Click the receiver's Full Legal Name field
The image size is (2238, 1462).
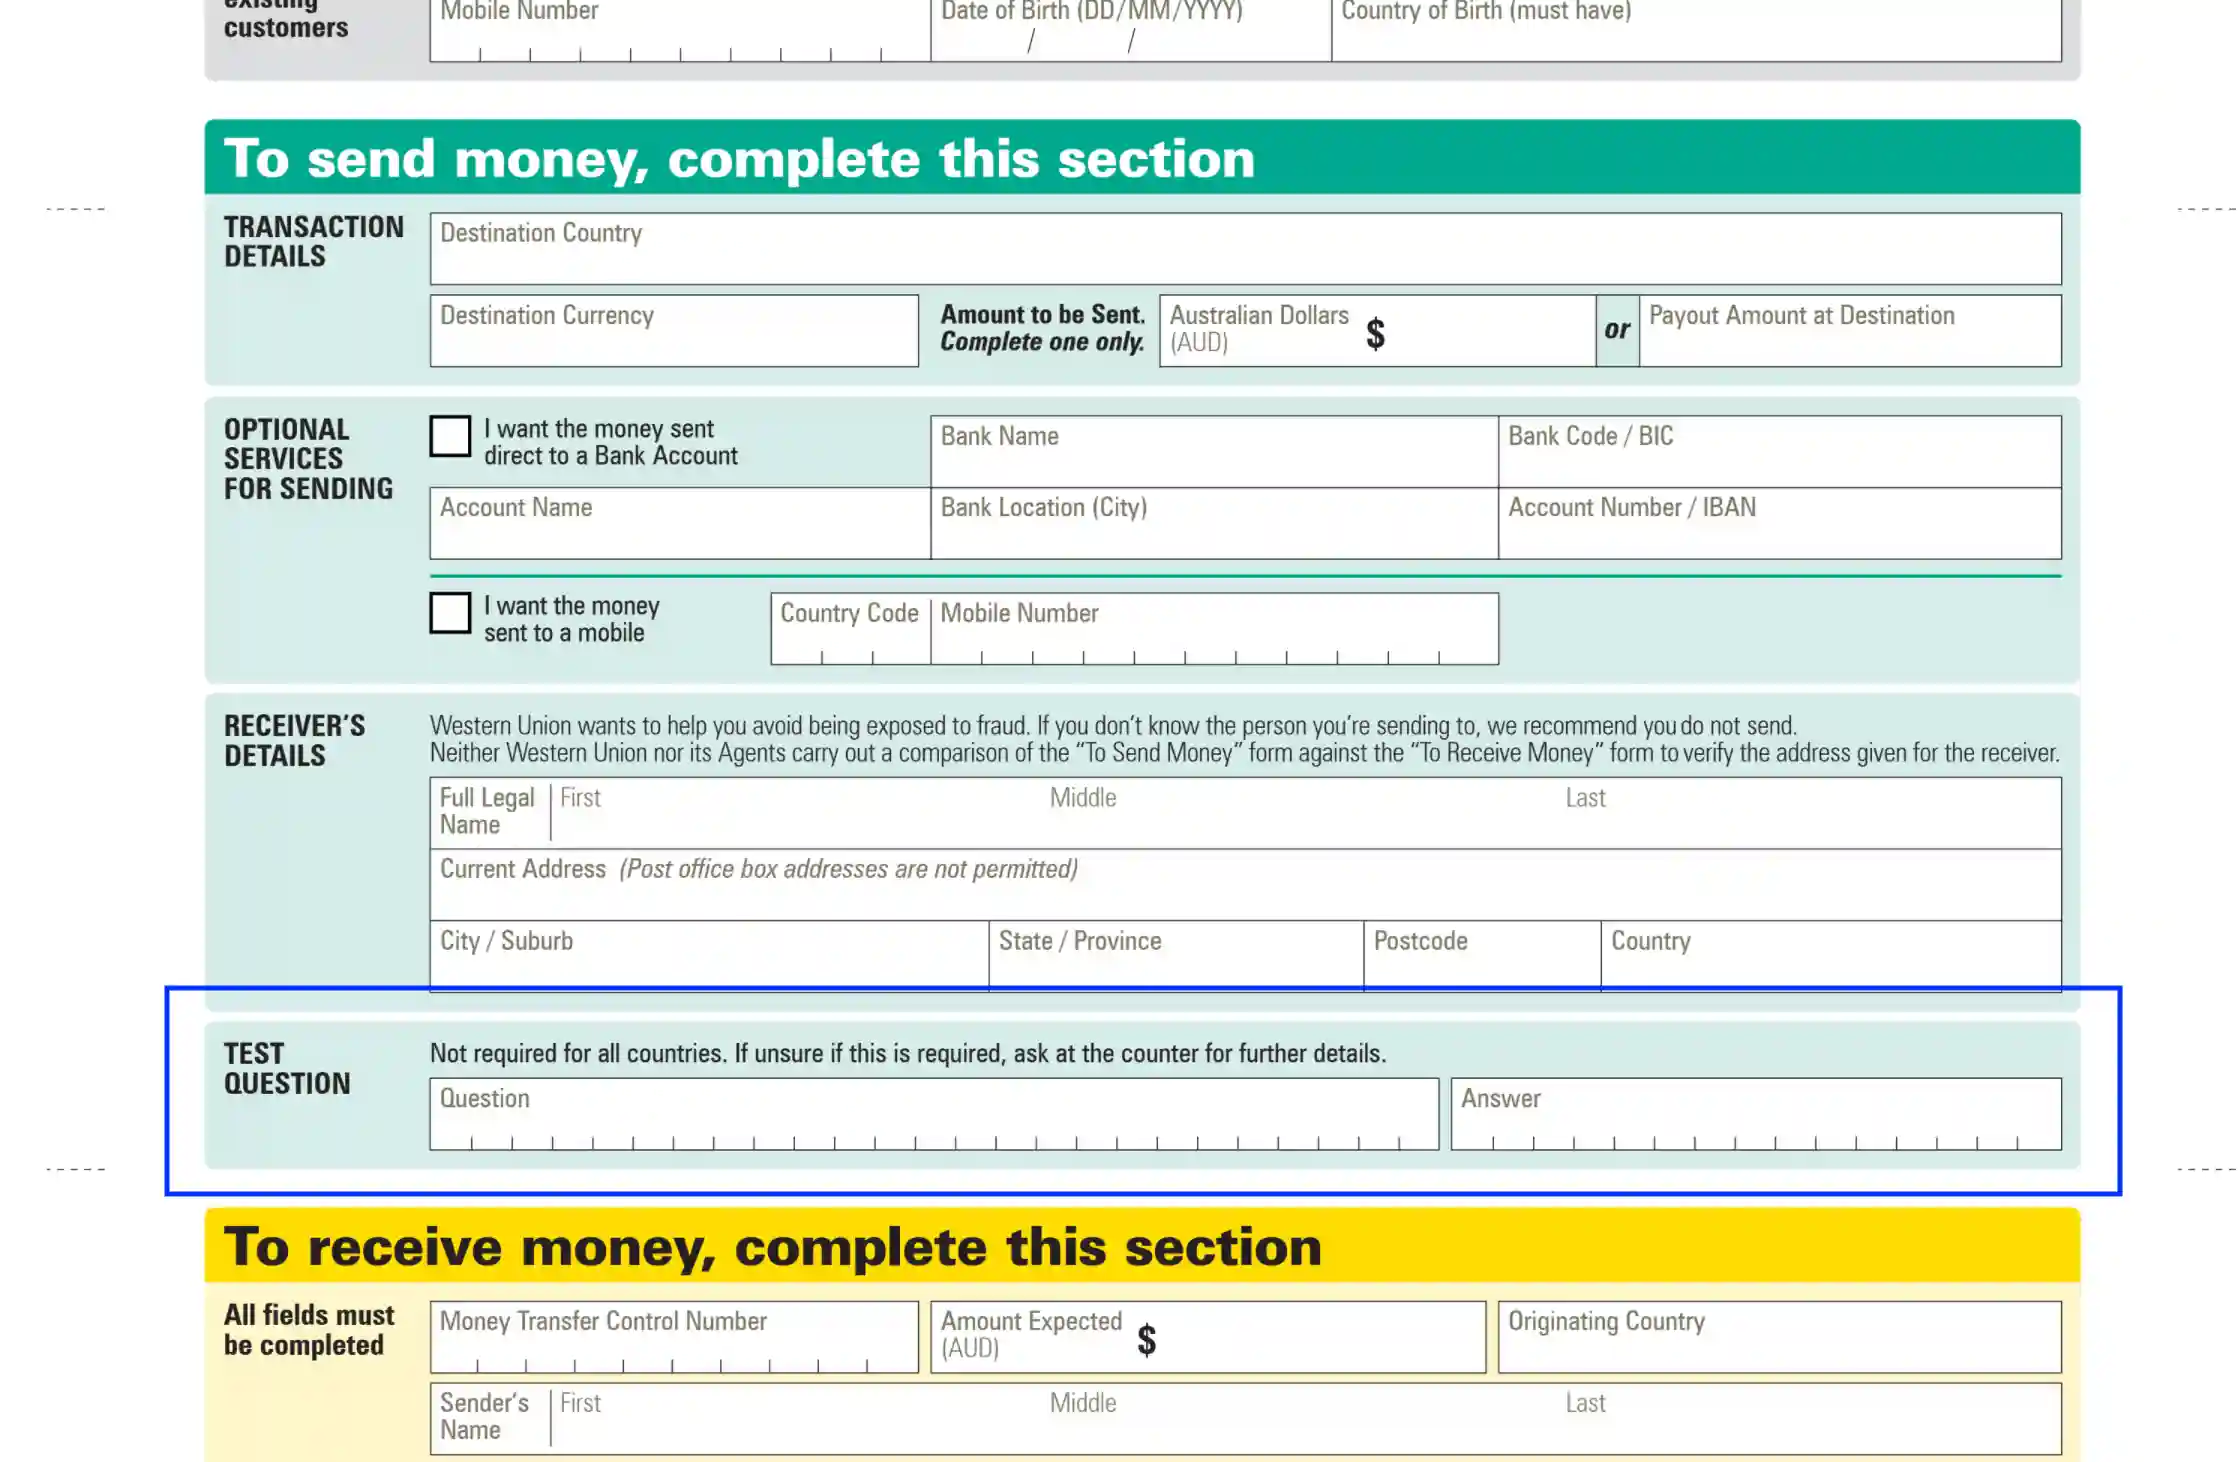1245,814
